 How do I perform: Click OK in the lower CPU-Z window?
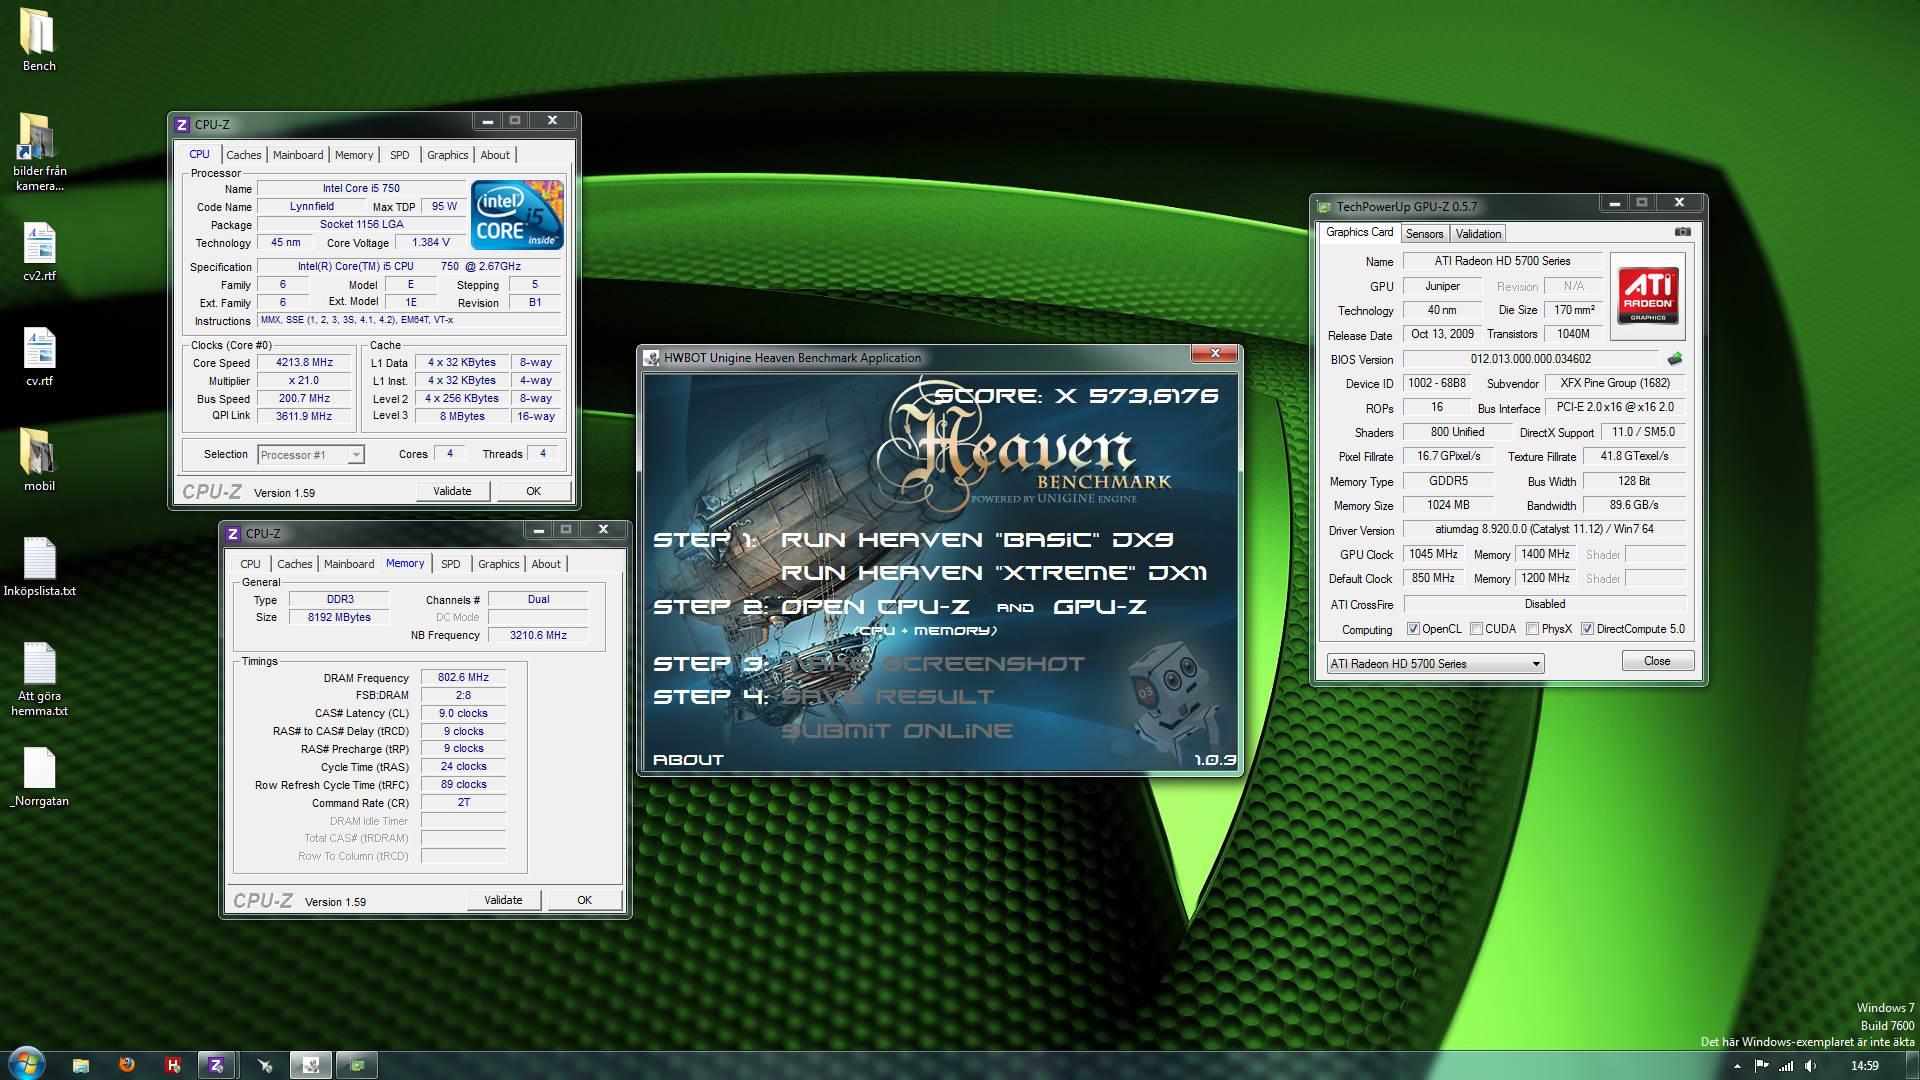click(x=584, y=900)
